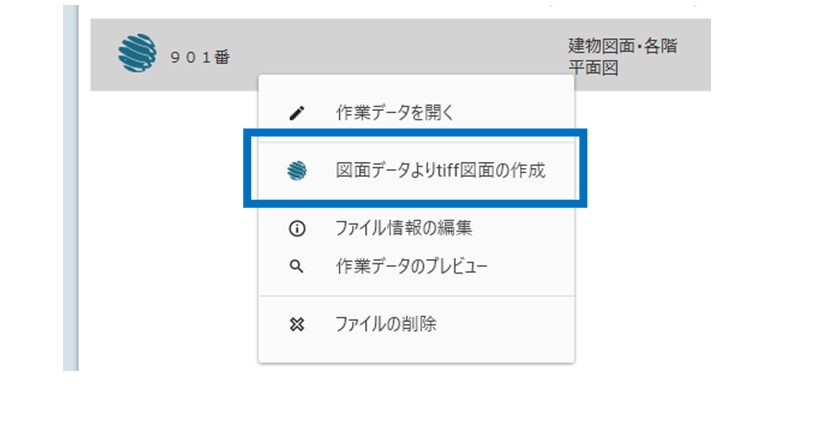Click the pencil icon for 作業データを開く
This screenshot has height=427, width=827.
tap(297, 113)
